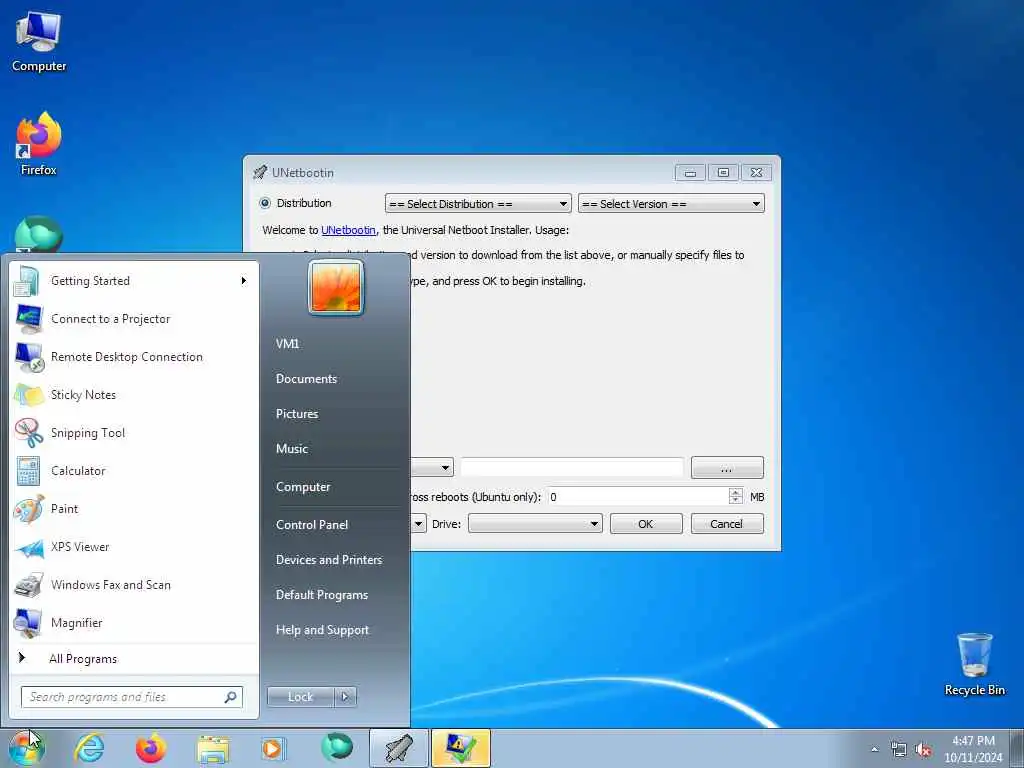Open the shutdown options arrow beside Lock

(x=345, y=697)
